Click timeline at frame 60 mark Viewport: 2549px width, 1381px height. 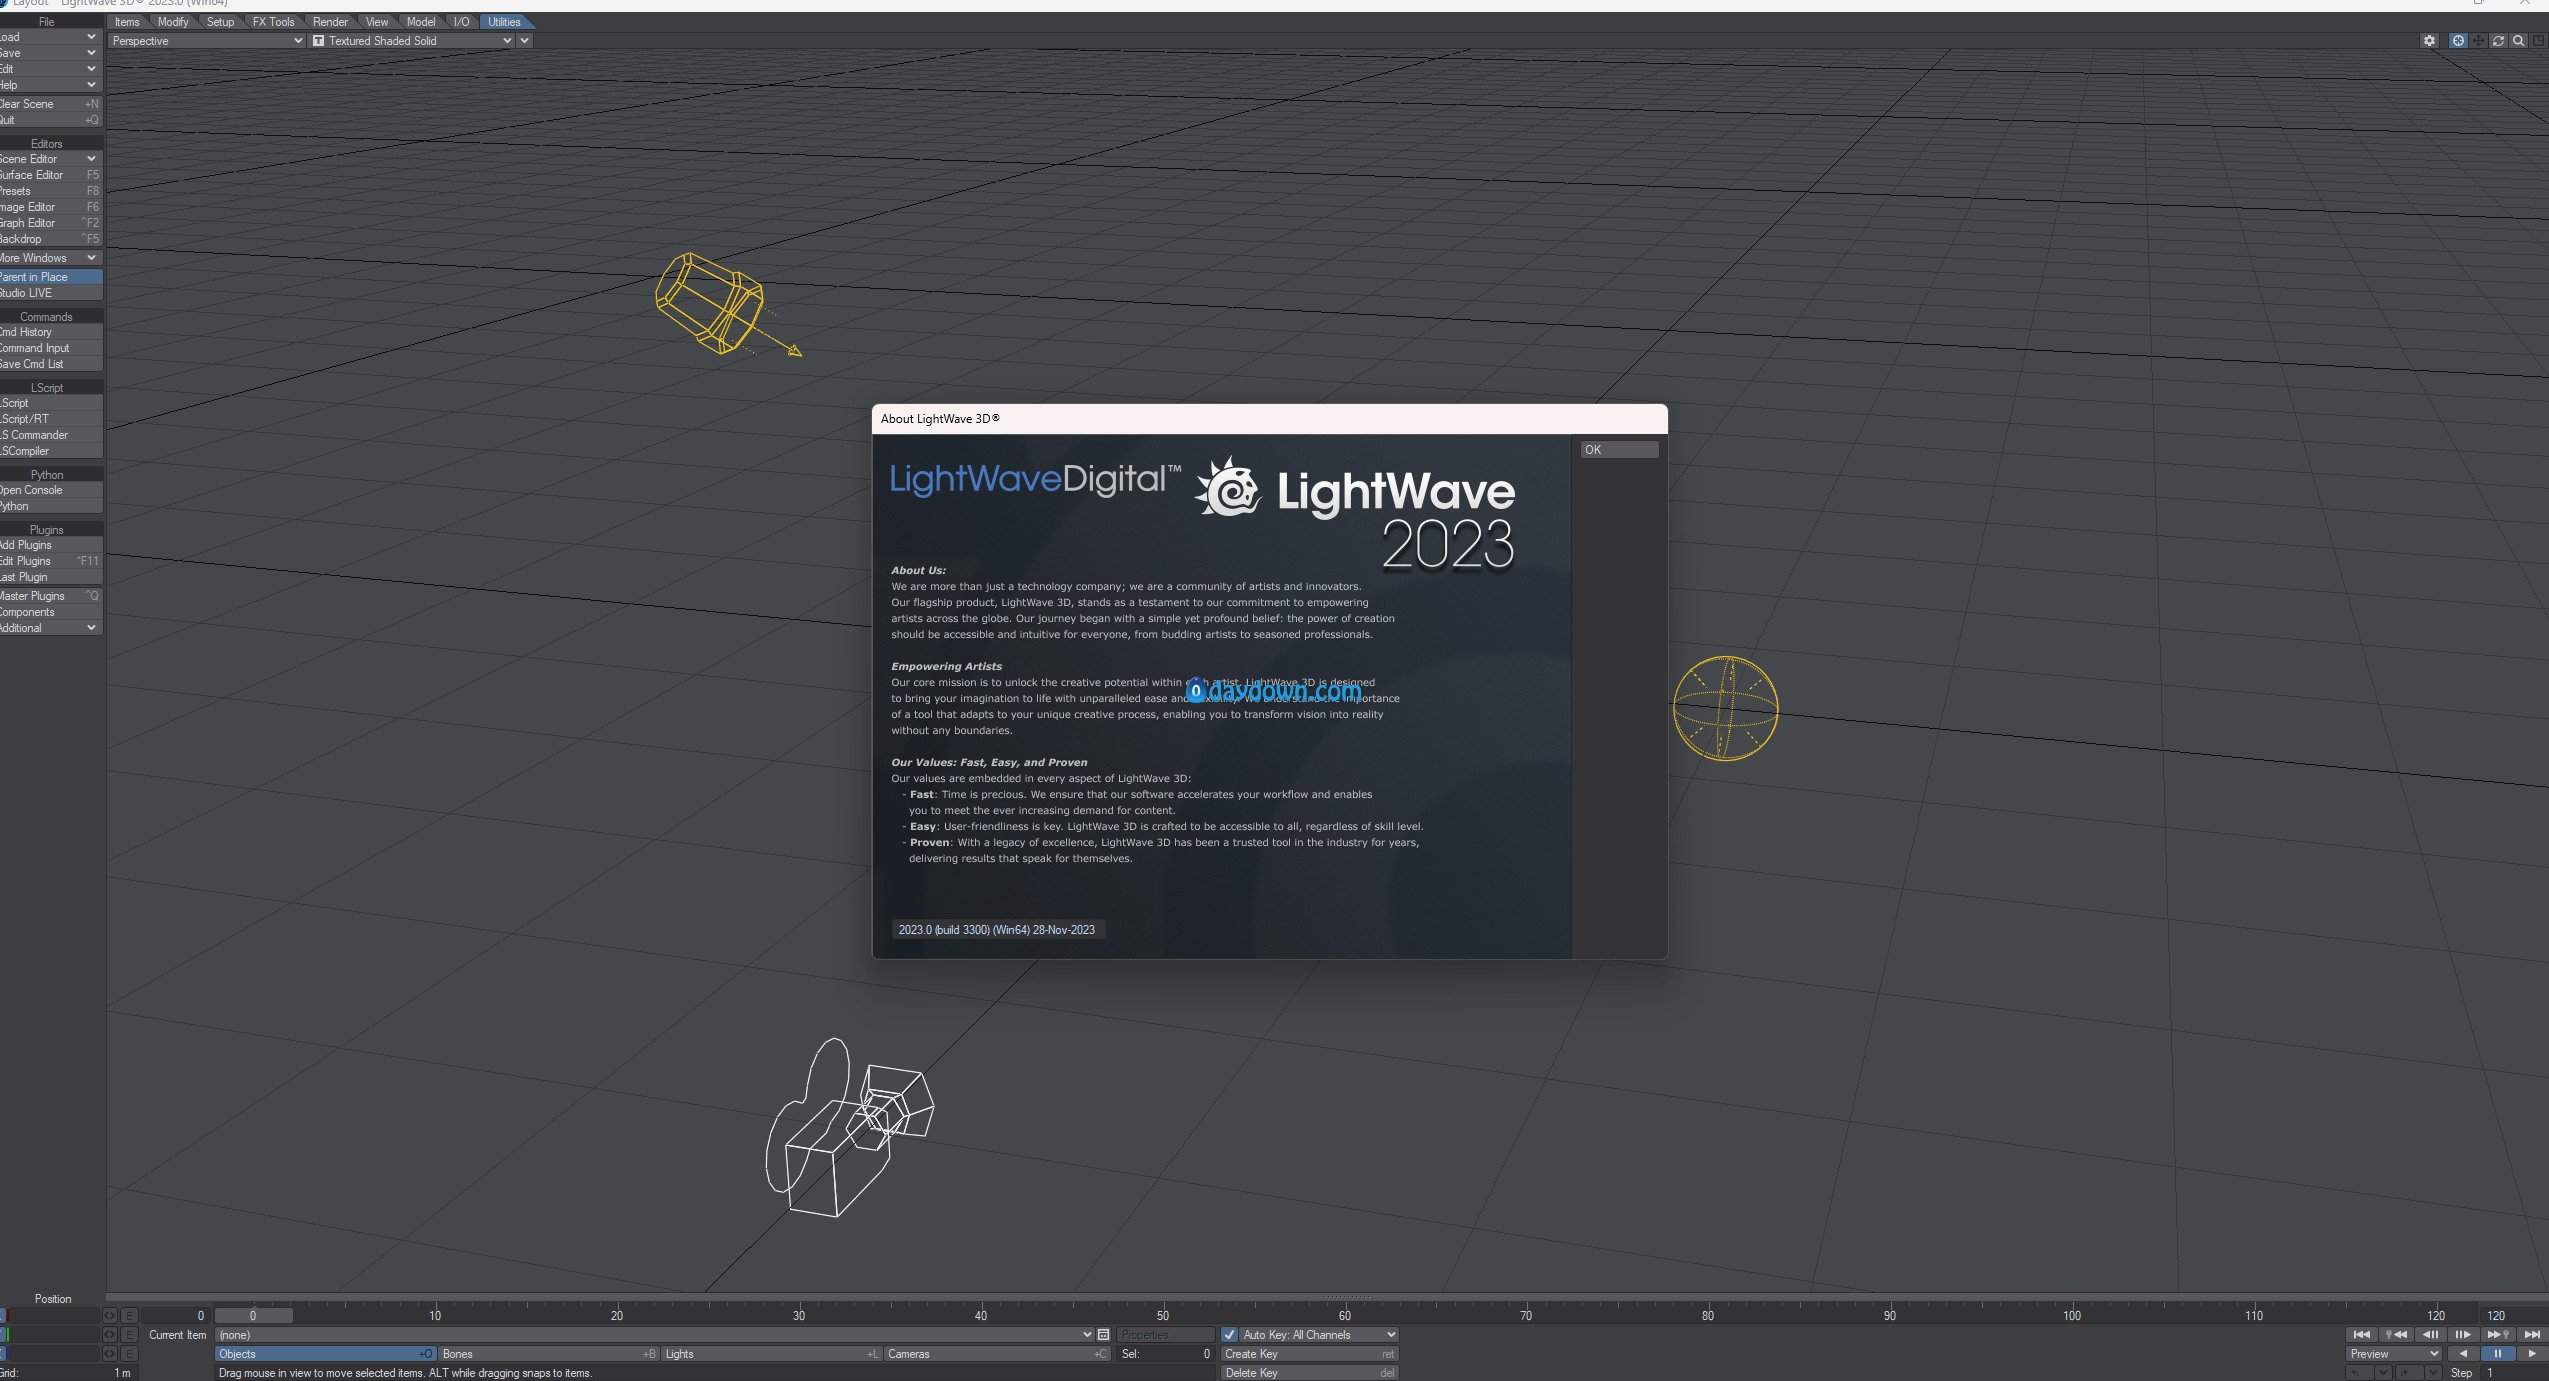click(1345, 1316)
